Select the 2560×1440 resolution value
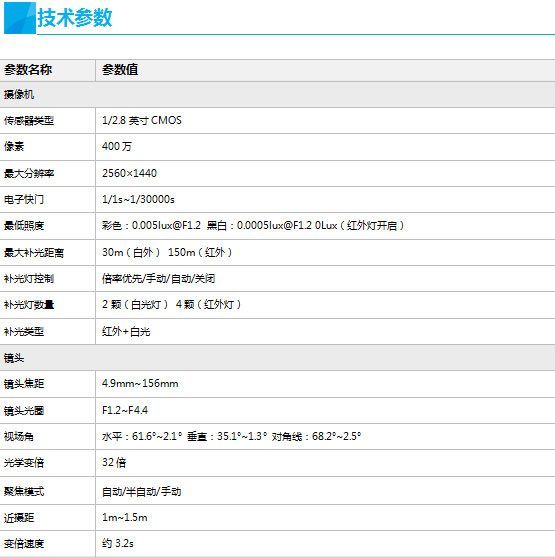Viewport: 555px width, 557px height. pyautogui.click(x=129, y=173)
